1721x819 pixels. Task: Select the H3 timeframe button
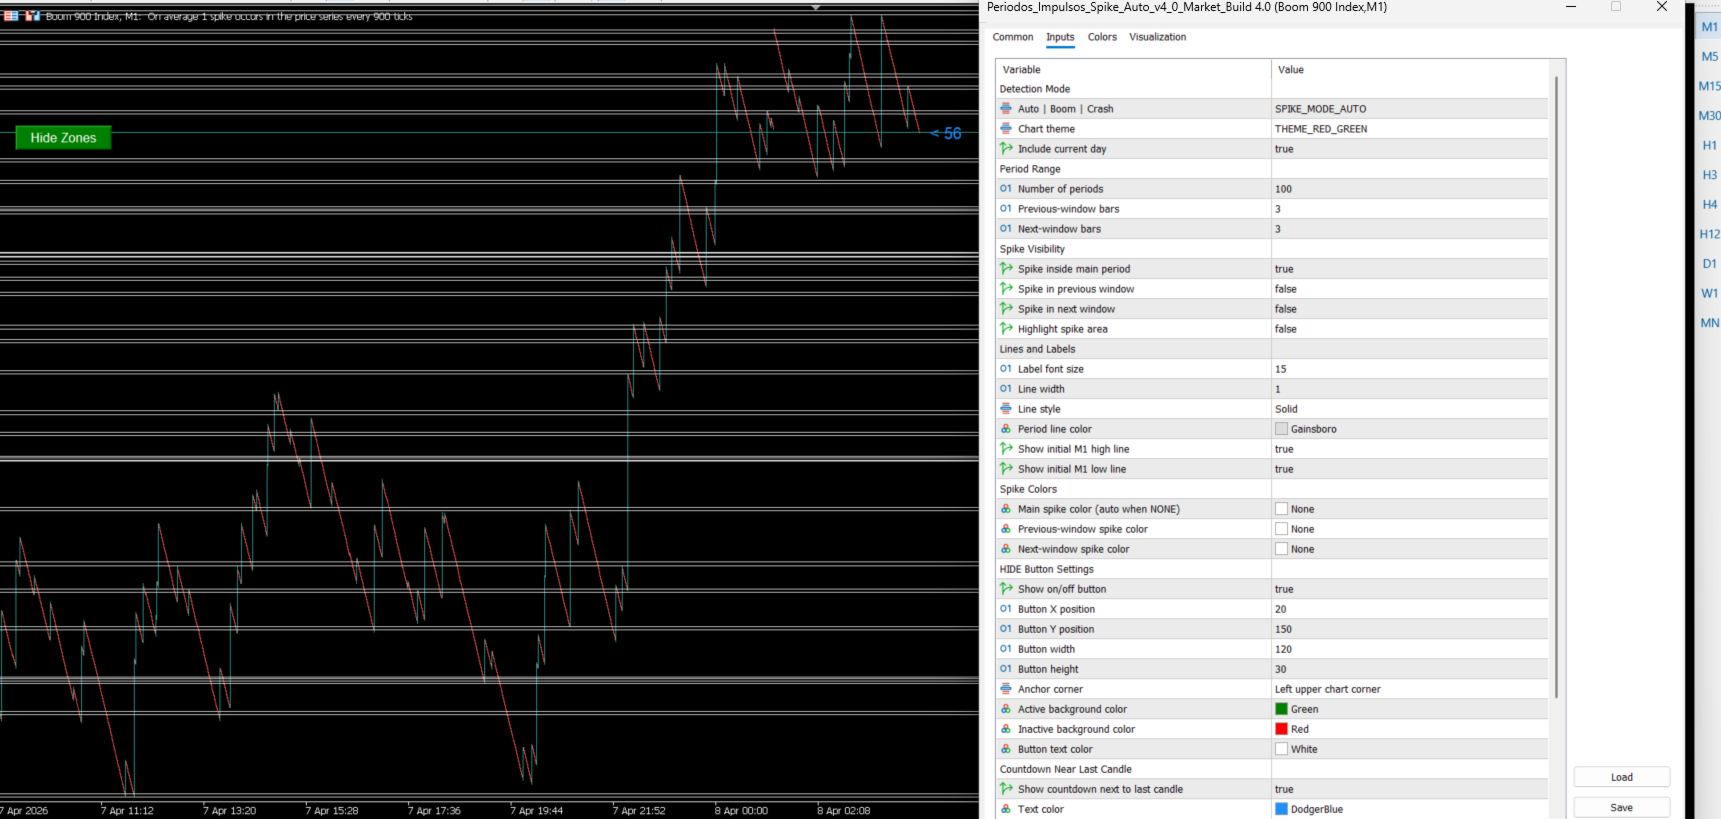click(x=1710, y=175)
